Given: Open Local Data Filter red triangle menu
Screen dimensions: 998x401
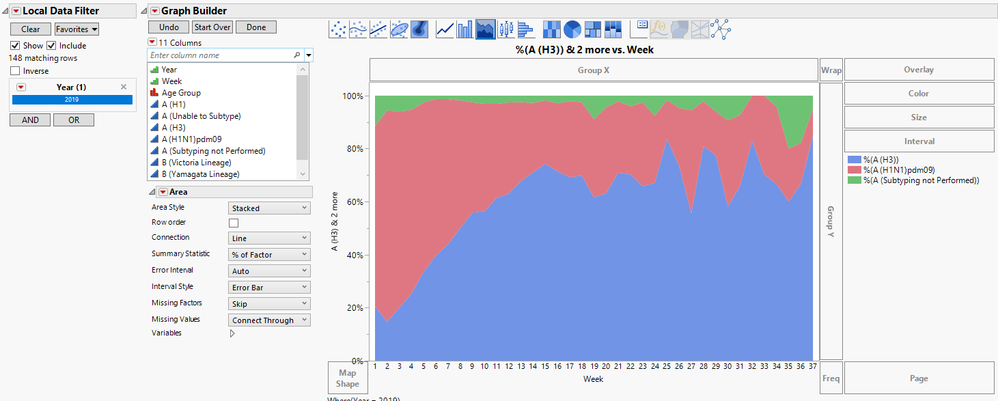Looking at the screenshot, I should pos(17,11).
